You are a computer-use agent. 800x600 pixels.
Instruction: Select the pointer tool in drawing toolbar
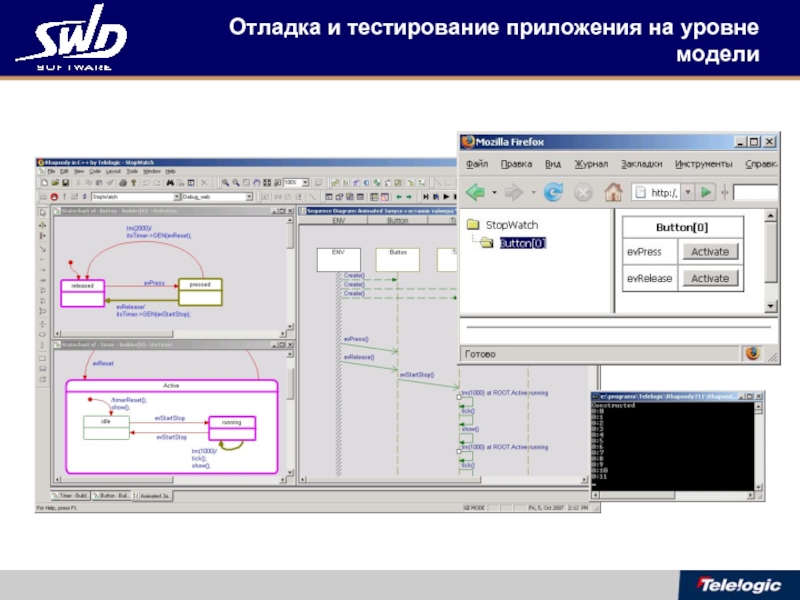[43, 212]
